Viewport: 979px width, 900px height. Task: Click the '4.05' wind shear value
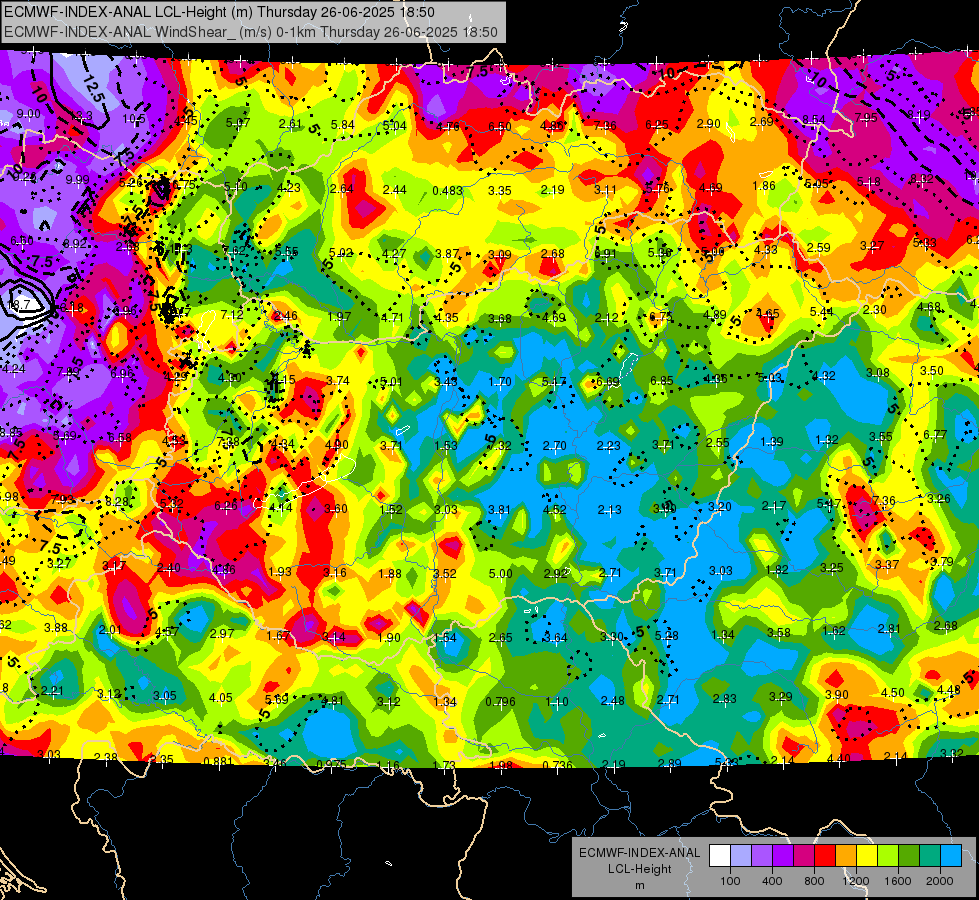(x=220, y=698)
